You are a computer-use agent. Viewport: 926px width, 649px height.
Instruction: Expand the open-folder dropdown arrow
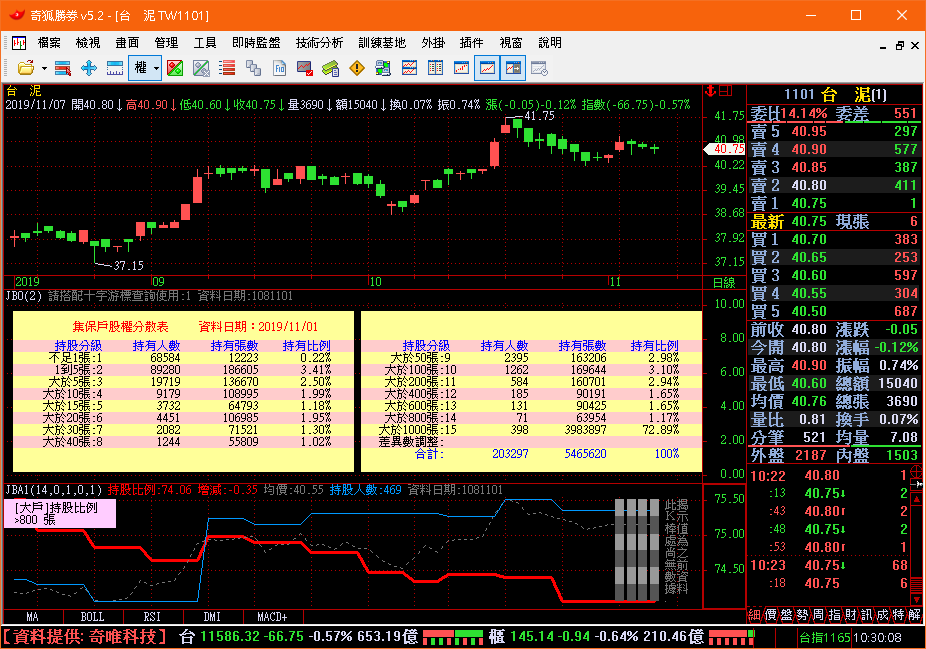44,69
